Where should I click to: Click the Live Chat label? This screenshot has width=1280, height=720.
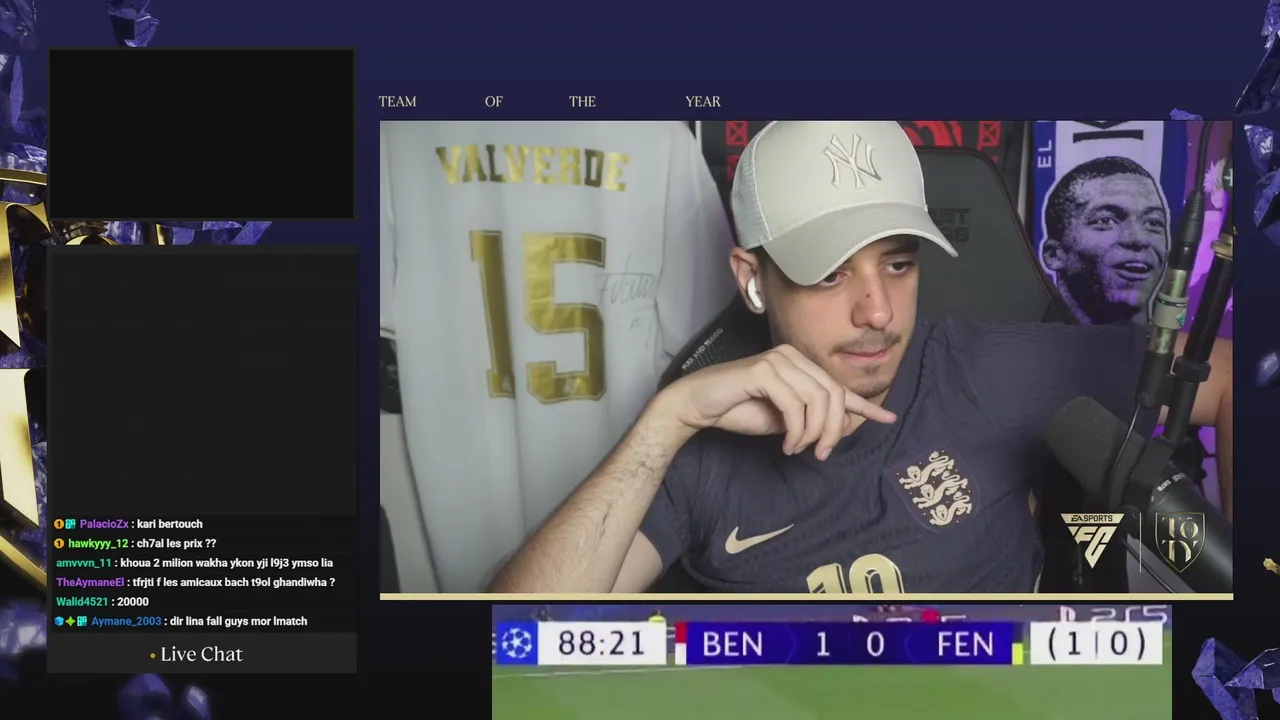(201, 654)
